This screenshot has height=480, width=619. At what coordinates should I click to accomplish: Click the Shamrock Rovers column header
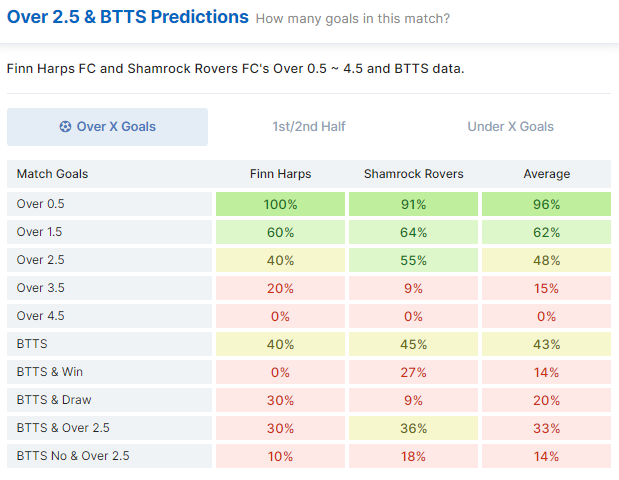[413, 174]
